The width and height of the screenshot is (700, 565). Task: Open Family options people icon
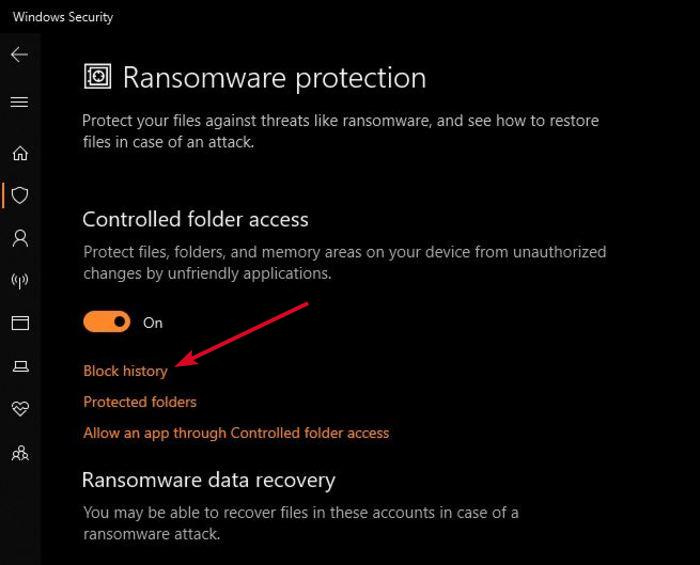click(20, 453)
